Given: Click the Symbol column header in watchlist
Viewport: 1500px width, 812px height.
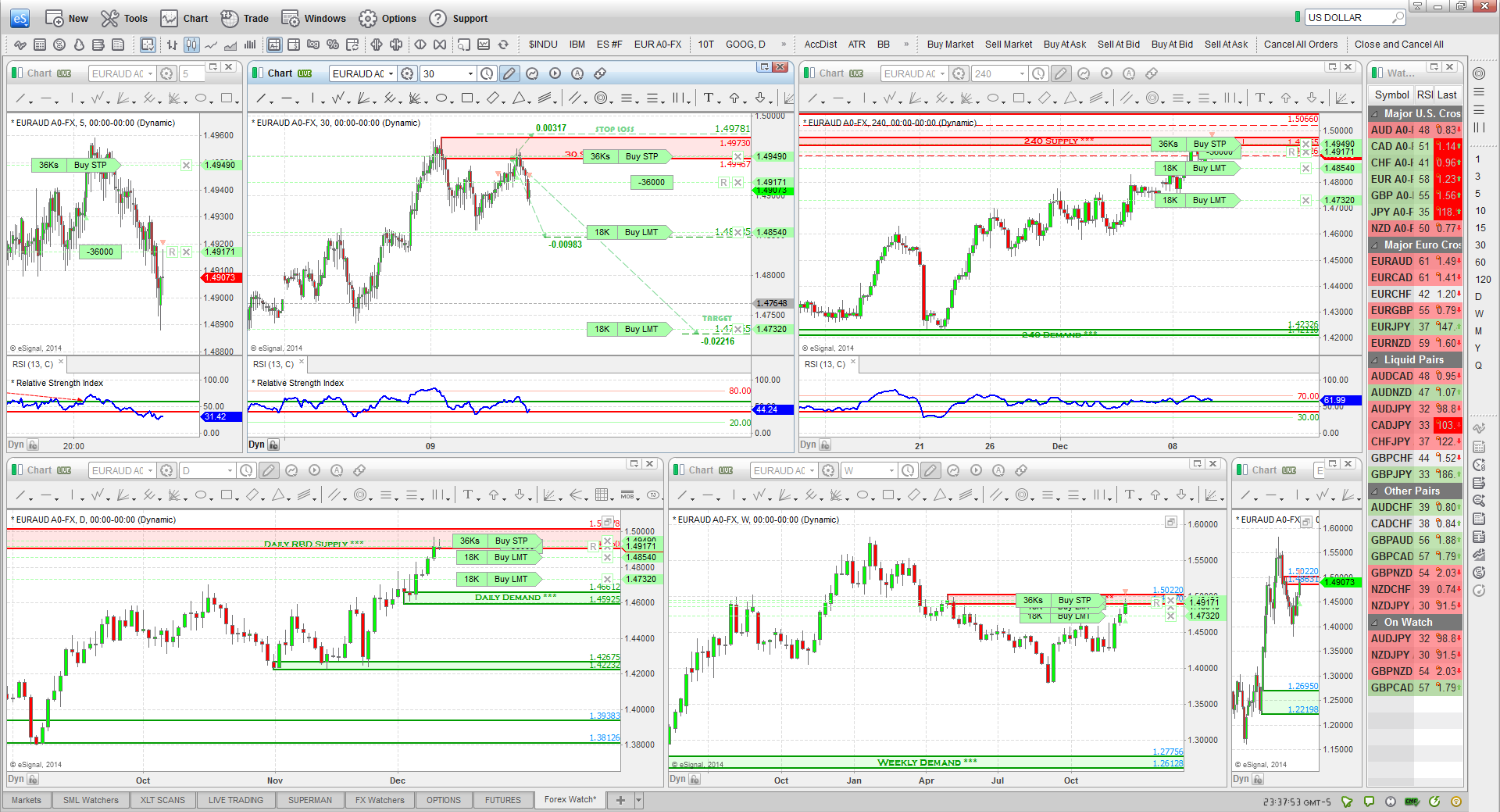Looking at the screenshot, I should tap(1391, 94).
